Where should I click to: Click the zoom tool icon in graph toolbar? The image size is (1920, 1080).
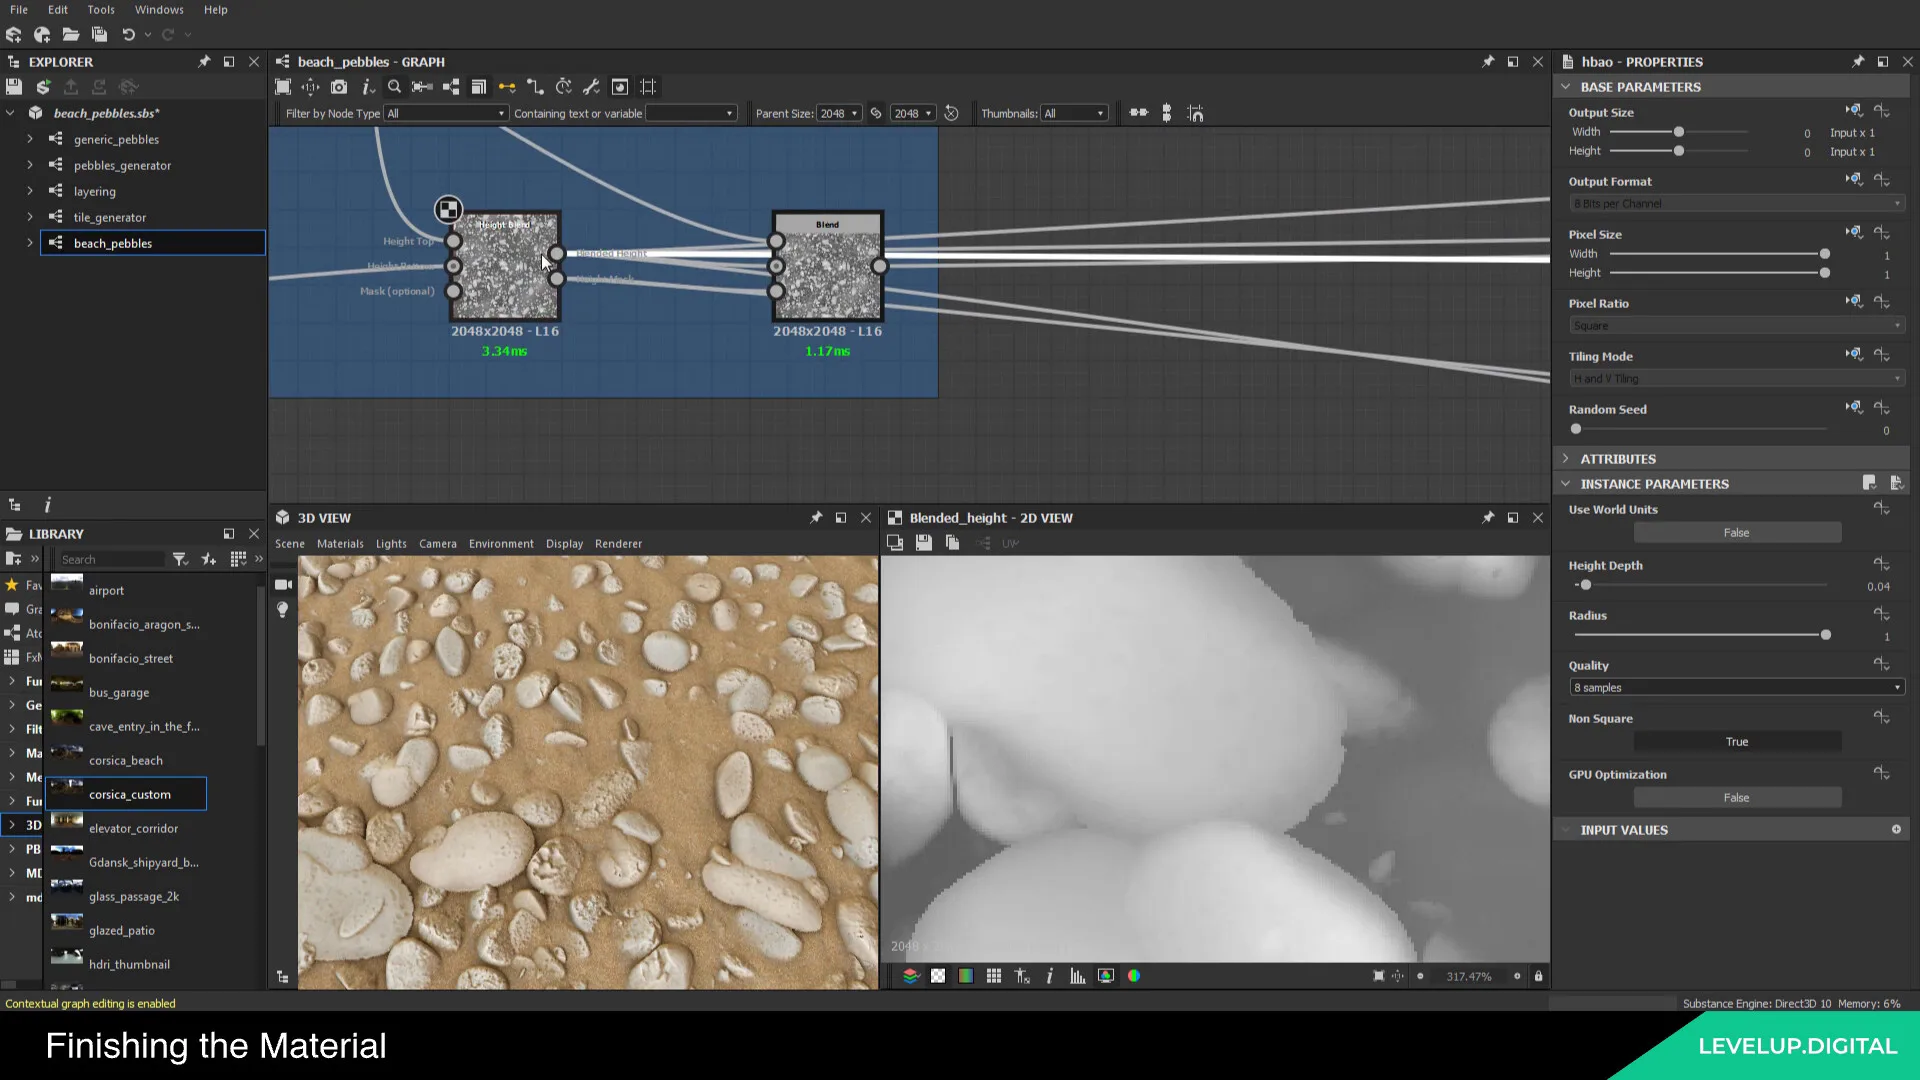point(394,86)
